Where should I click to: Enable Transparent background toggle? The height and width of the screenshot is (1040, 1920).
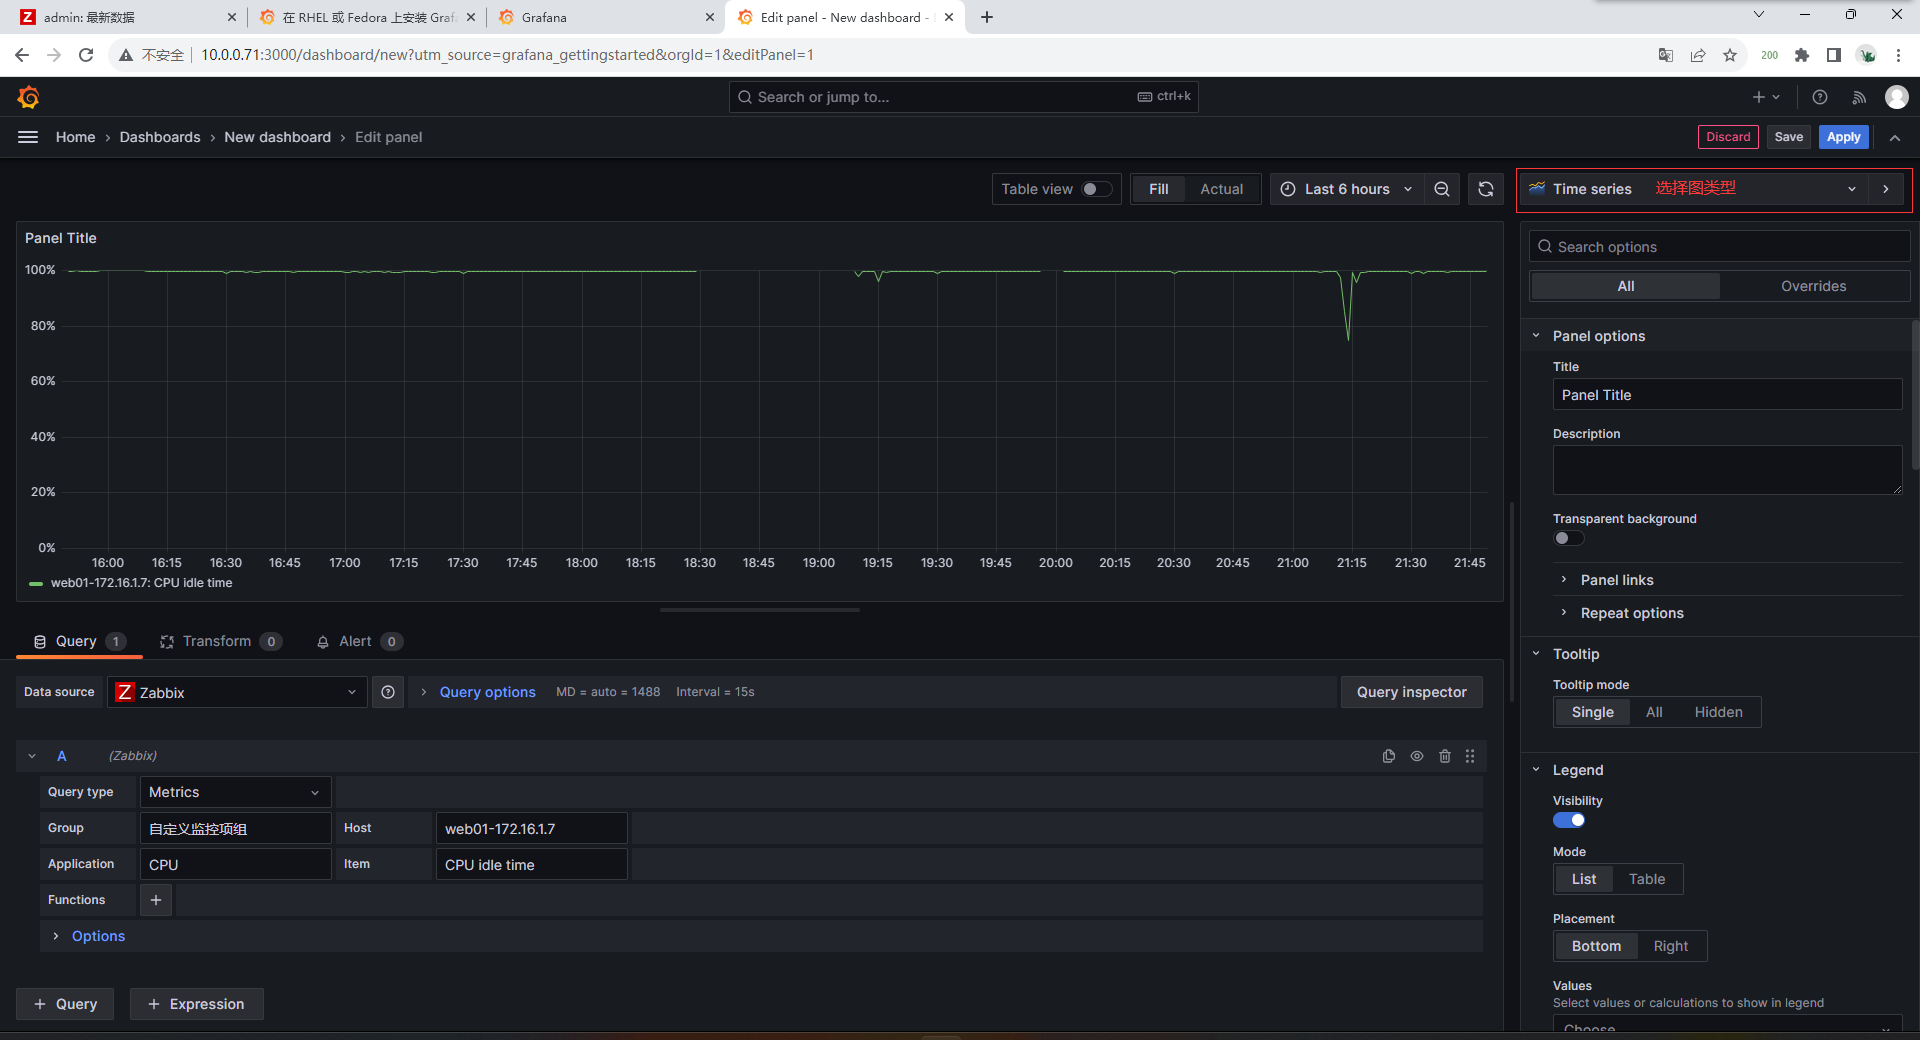(1568, 539)
